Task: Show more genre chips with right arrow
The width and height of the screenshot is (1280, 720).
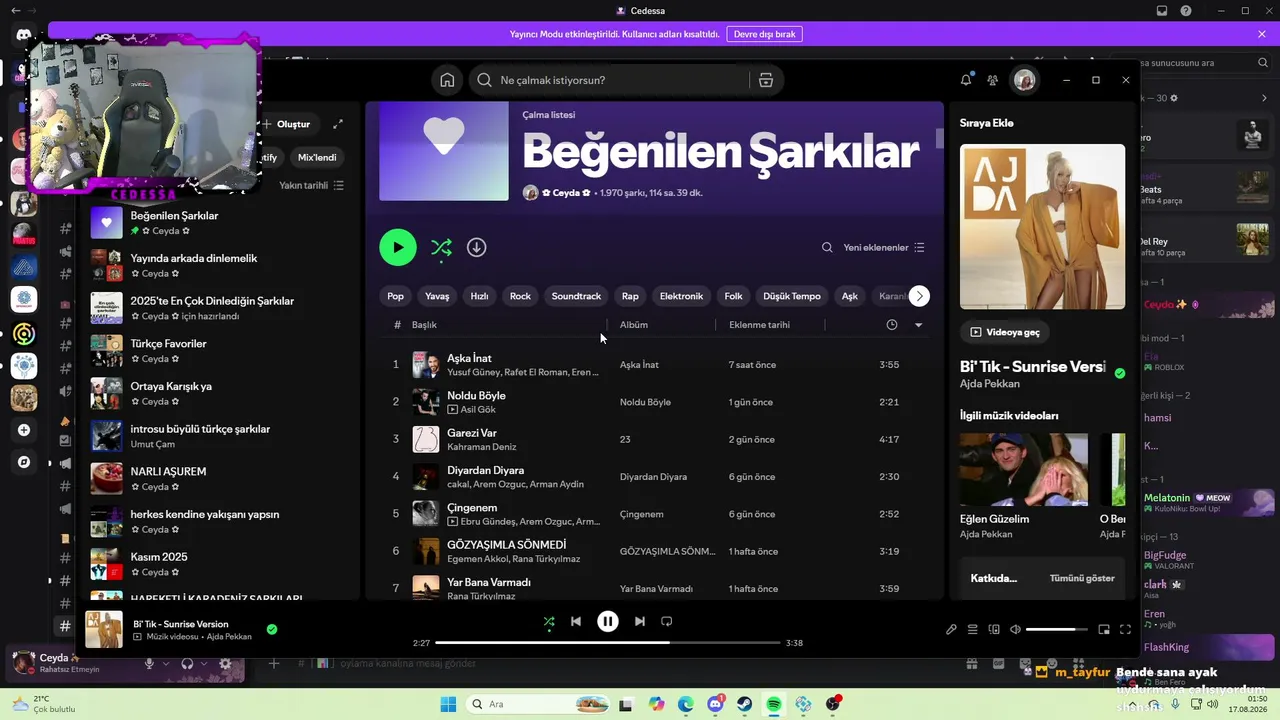Action: (919, 296)
